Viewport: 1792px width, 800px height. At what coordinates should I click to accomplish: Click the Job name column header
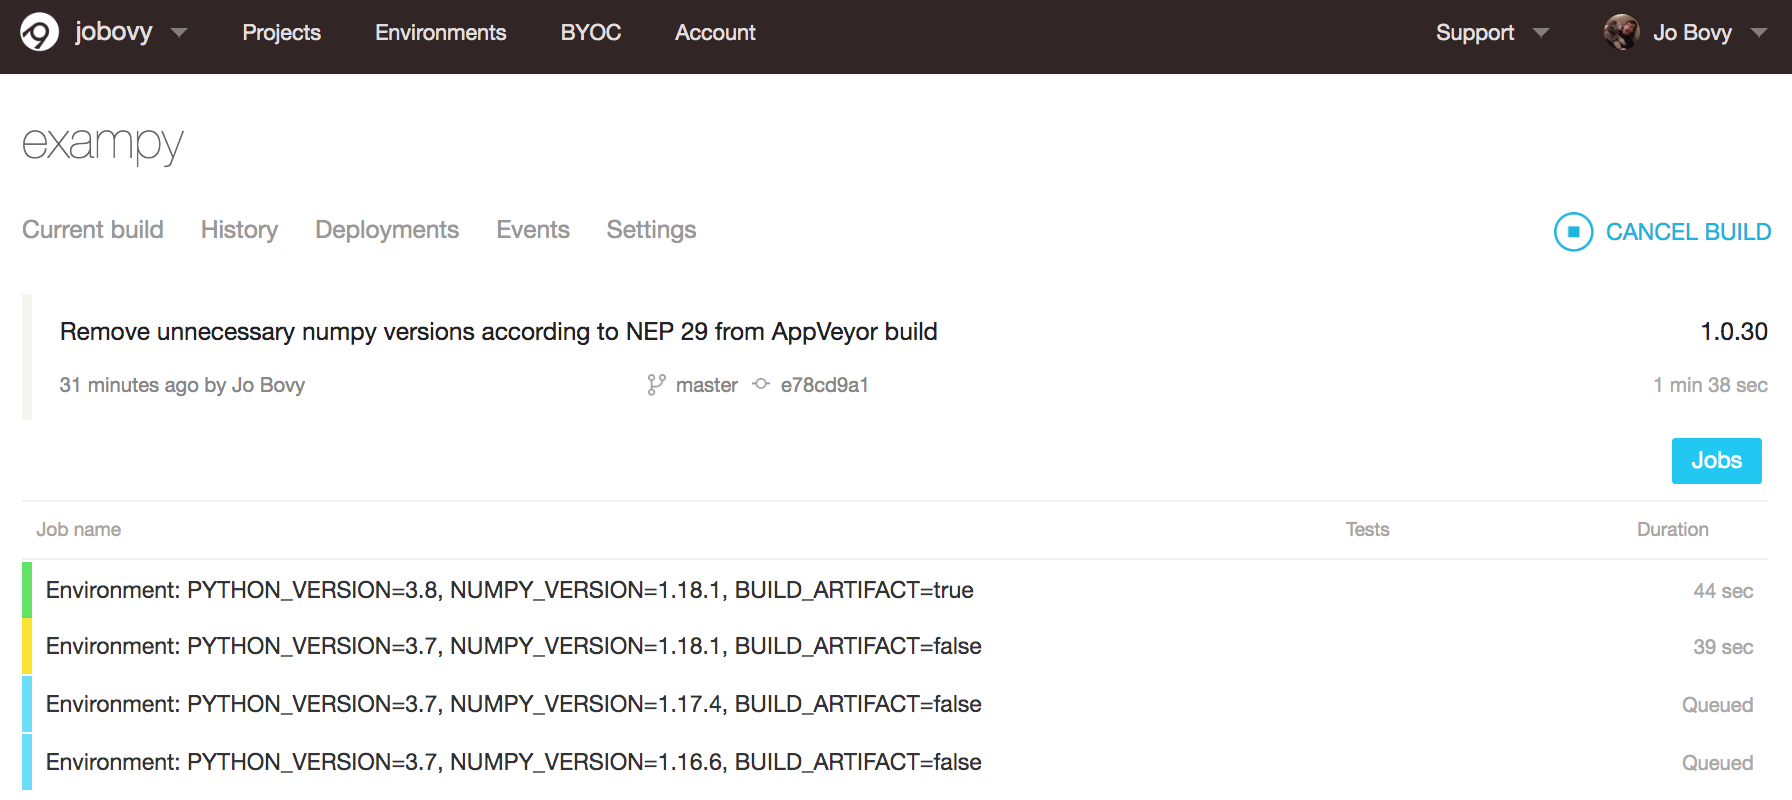pos(79,530)
